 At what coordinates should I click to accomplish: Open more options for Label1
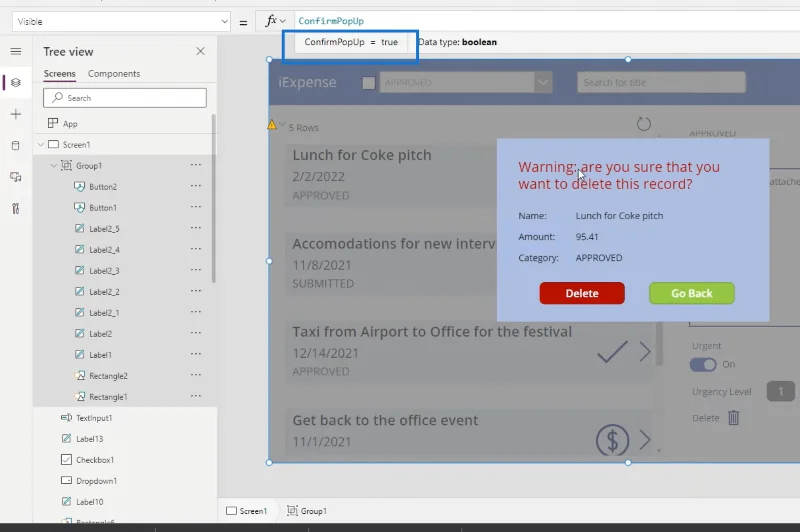tap(196, 354)
